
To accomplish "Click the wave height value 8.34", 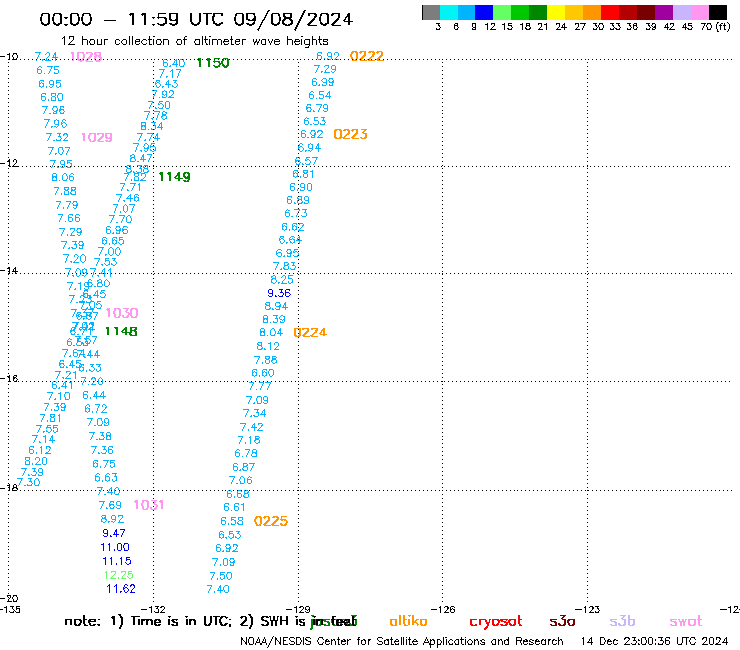I will (x=151, y=127).
